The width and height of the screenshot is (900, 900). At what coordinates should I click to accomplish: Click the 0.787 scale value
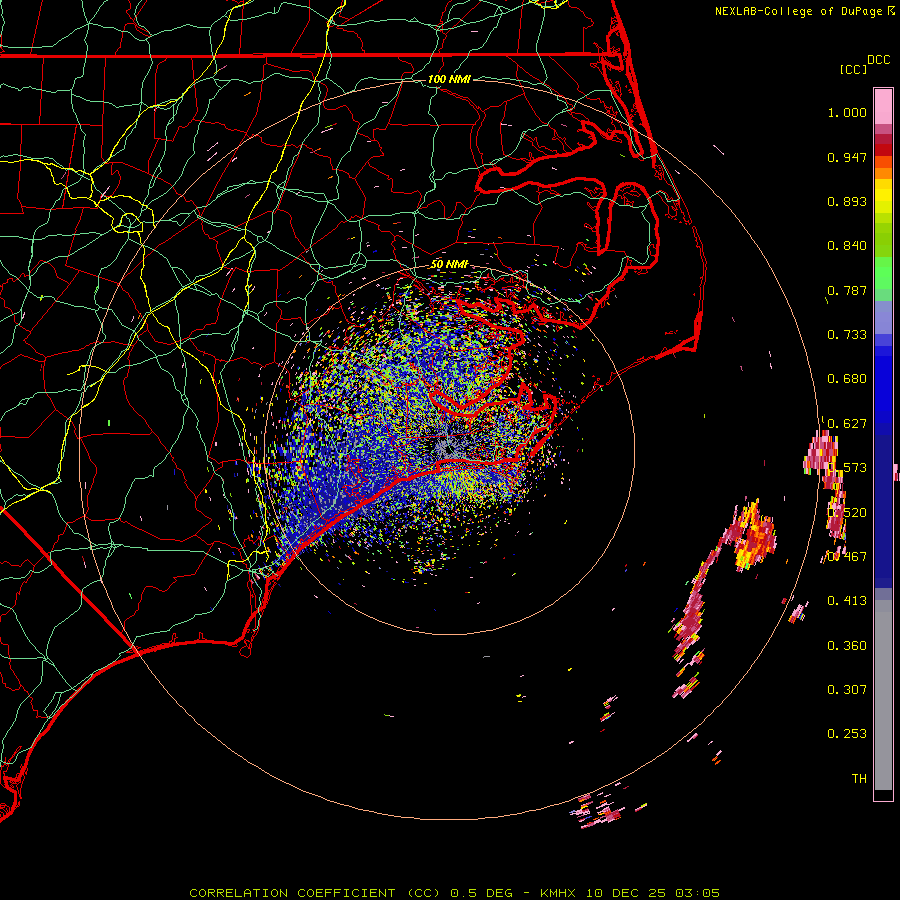point(847,290)
